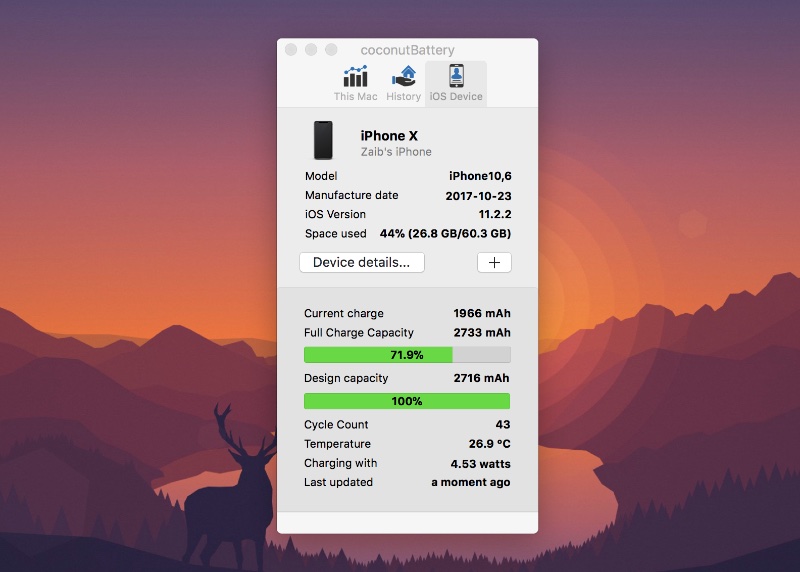Click the Cycle Count label
800x572 pixels.
pos(336,425)
